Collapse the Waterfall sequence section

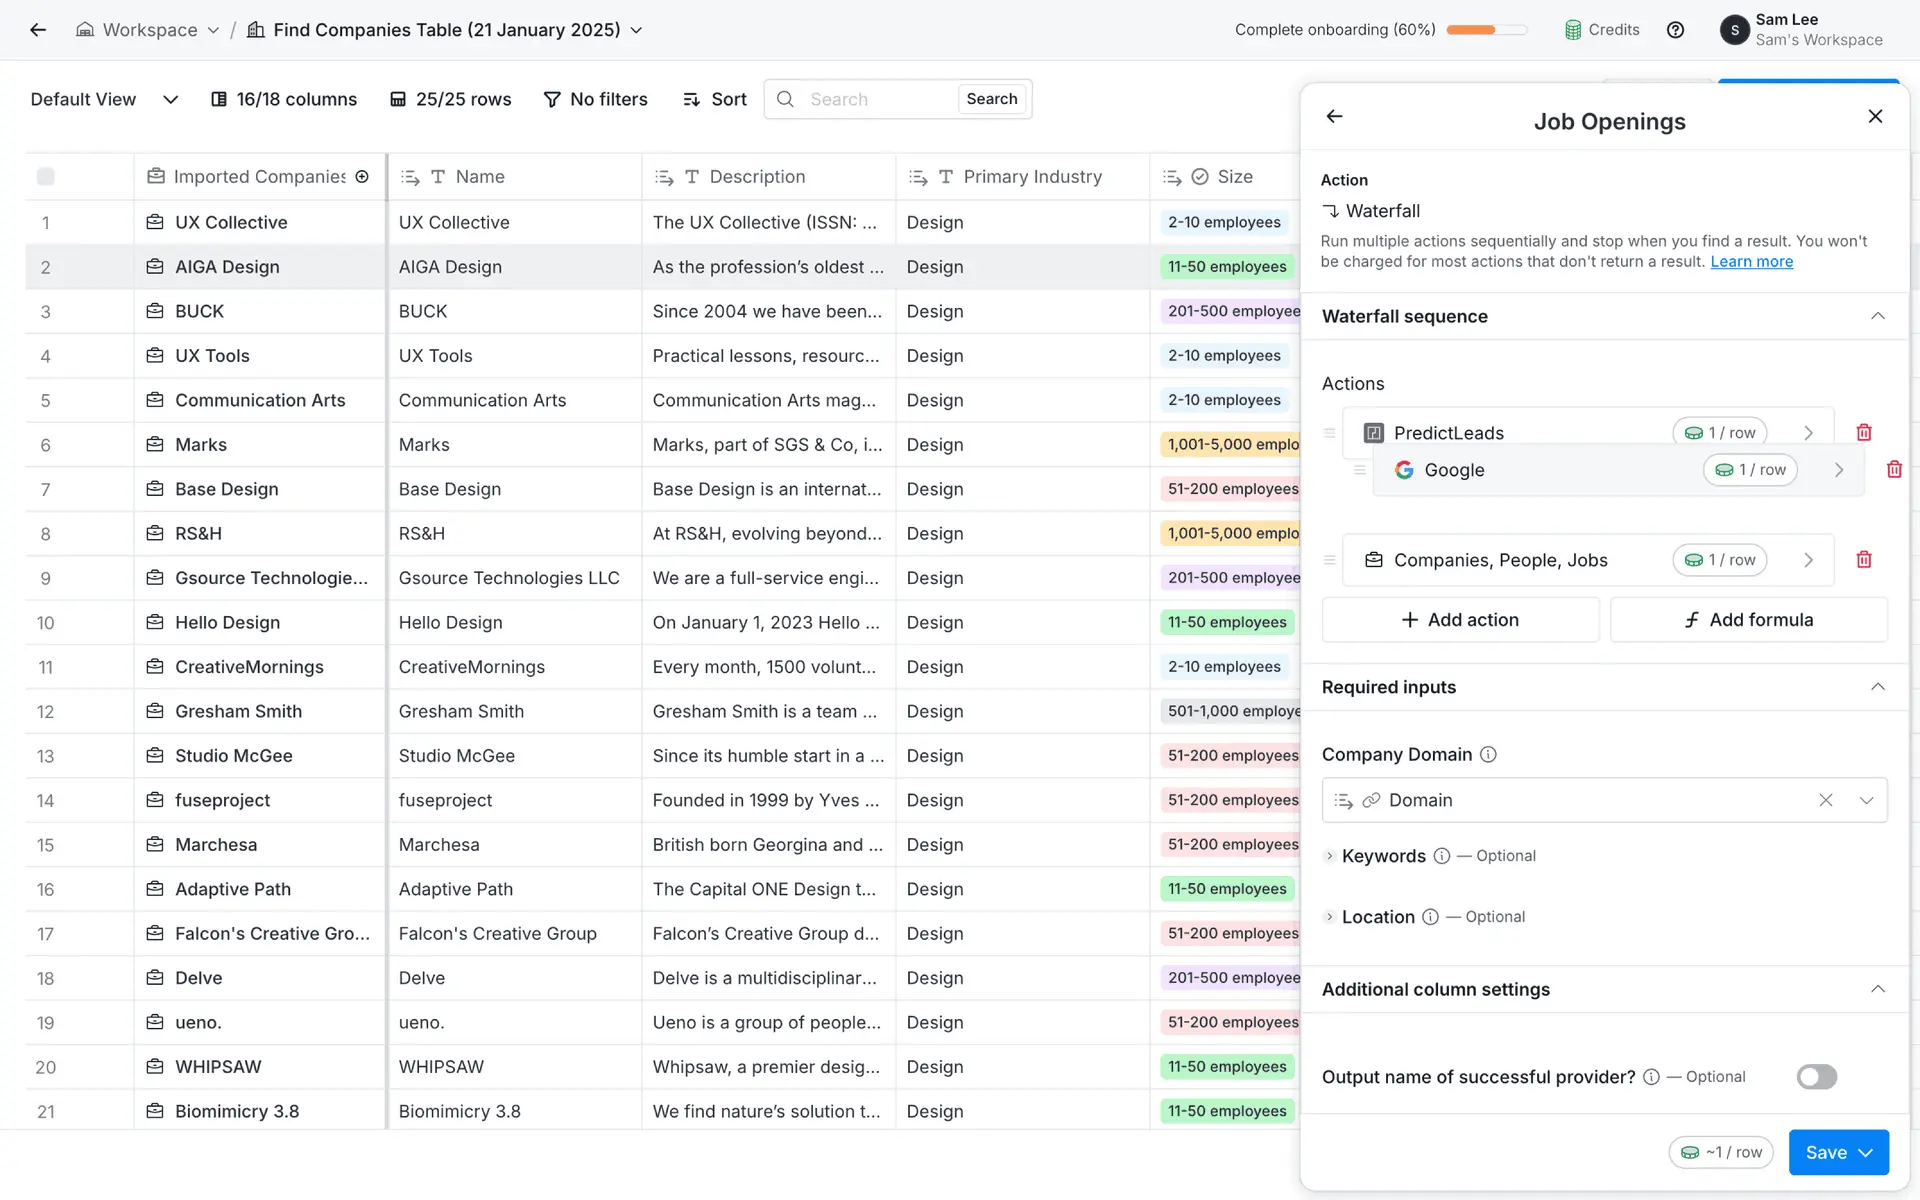point(1877,316)
